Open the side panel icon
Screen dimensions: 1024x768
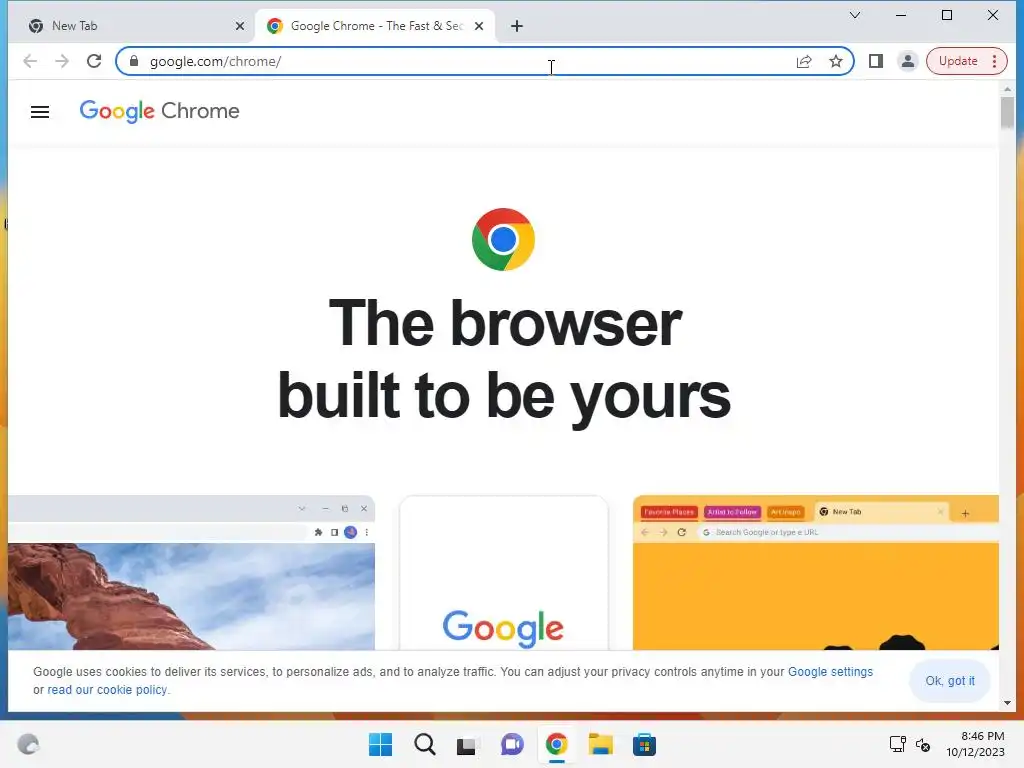point(876,61)
